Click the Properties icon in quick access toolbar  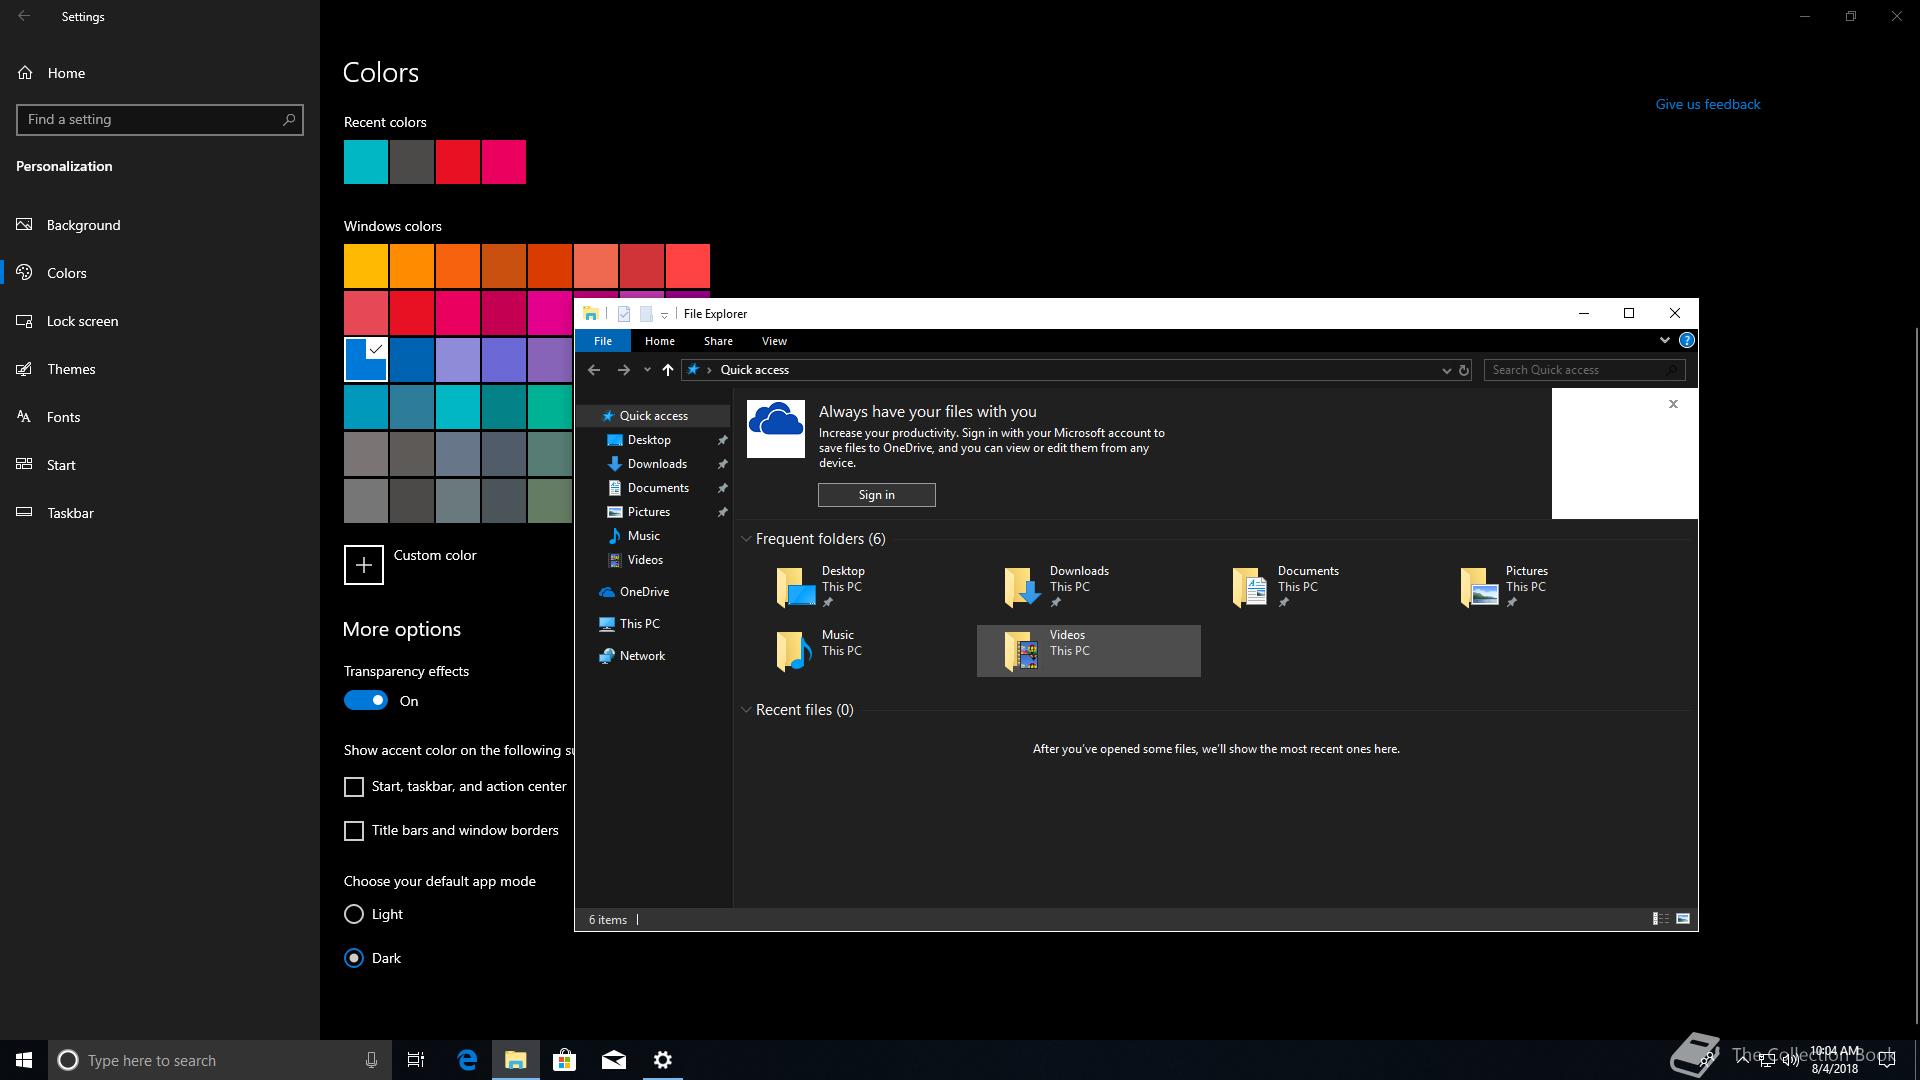click(623, 314)
